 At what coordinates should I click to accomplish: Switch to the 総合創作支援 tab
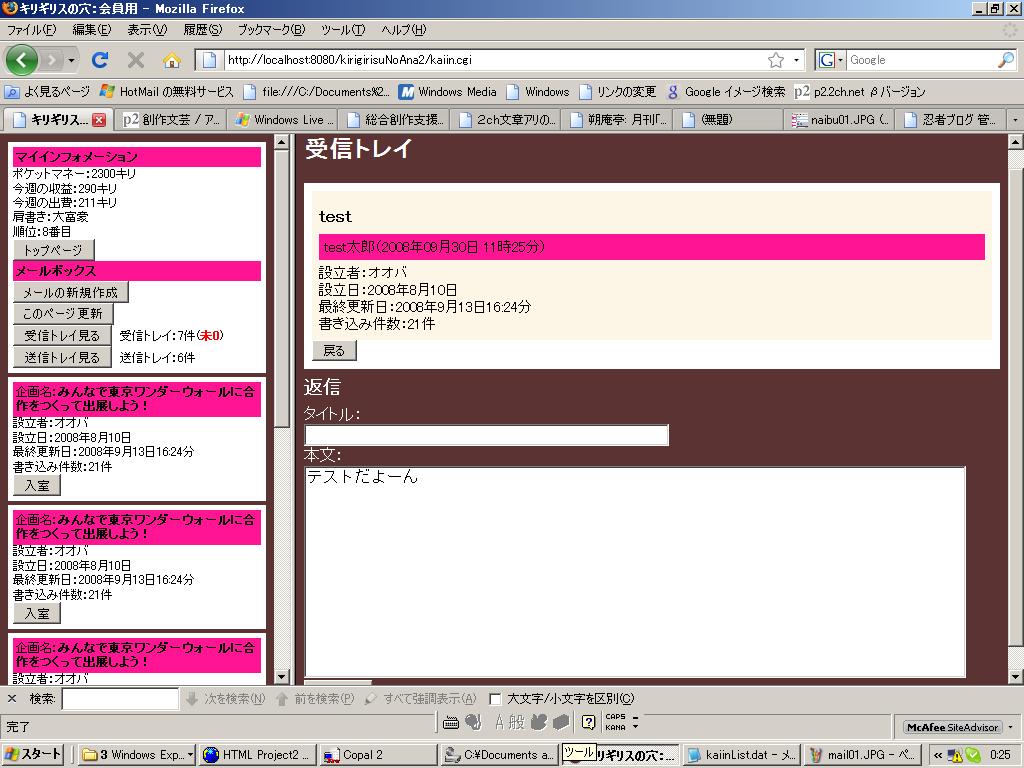[396, 120]
